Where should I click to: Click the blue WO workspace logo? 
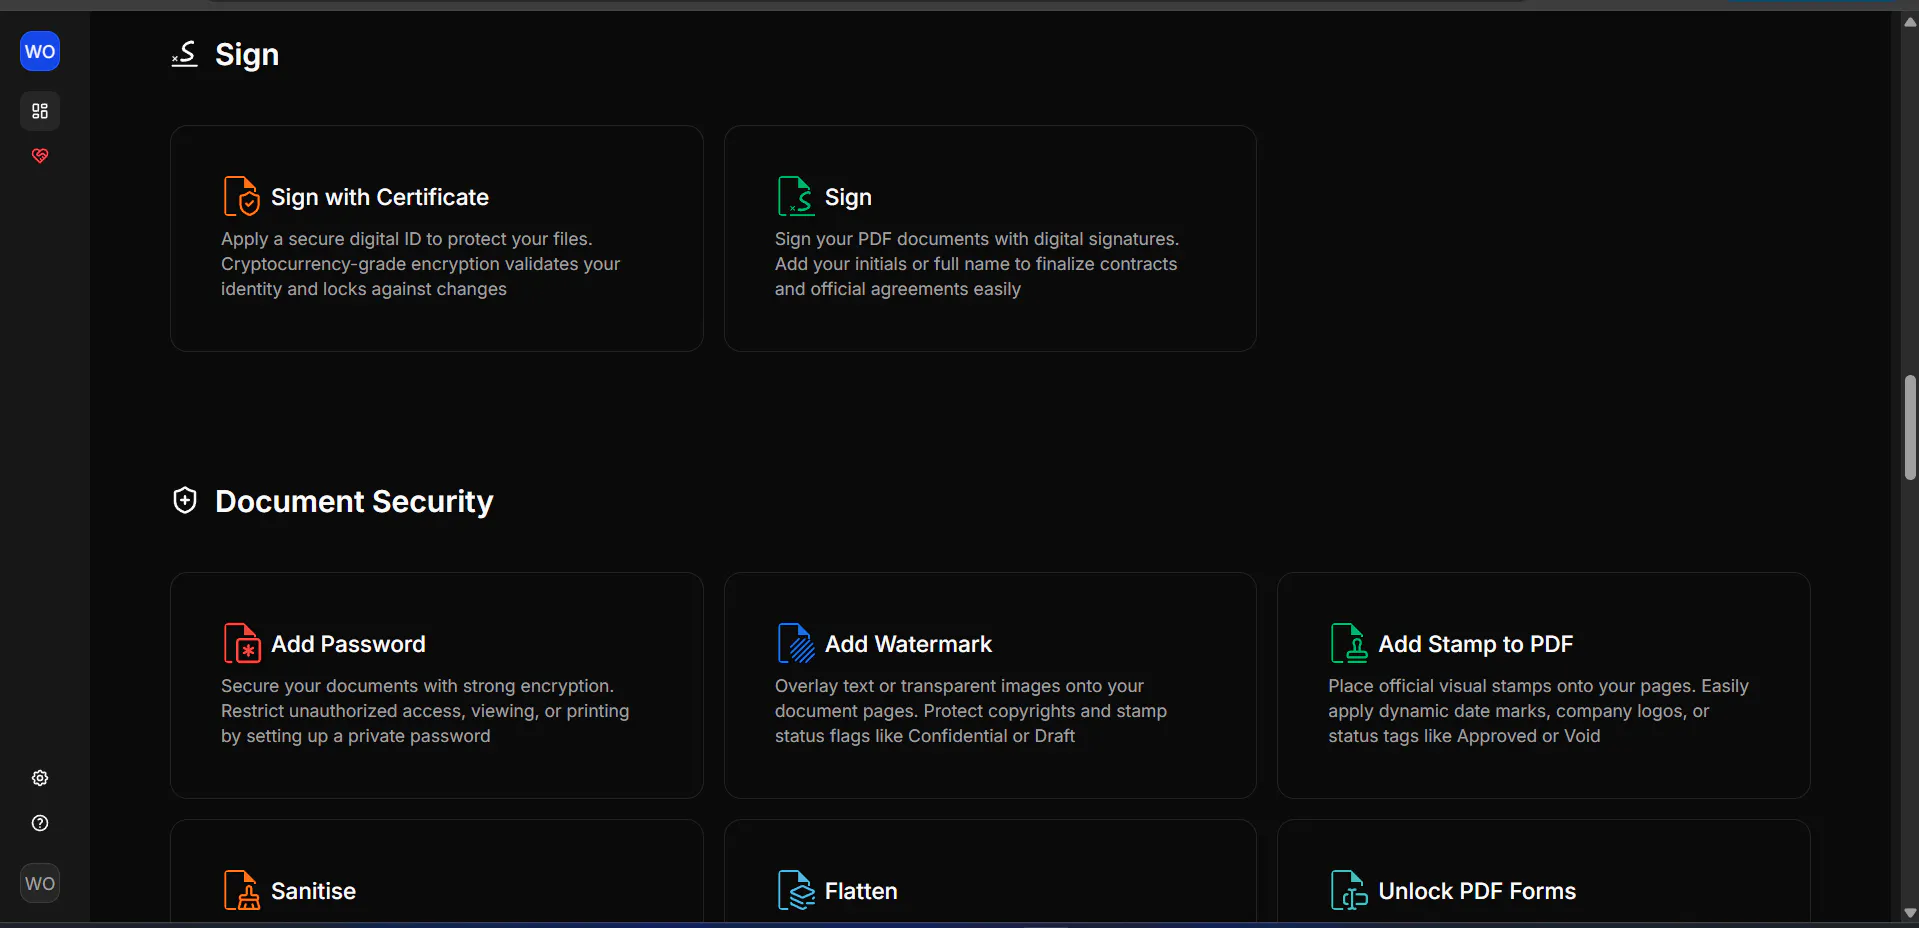(40, 52)
